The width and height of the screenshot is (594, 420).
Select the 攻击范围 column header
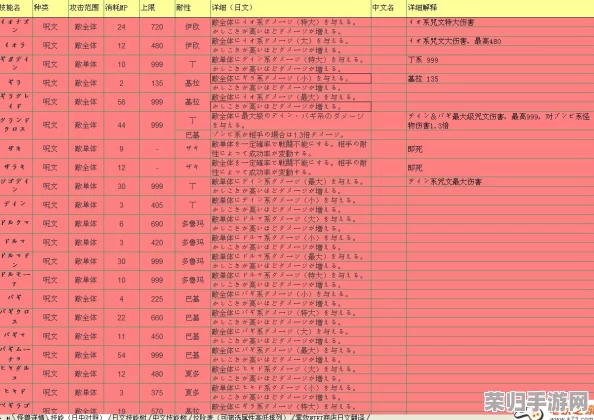pos(86,8)
